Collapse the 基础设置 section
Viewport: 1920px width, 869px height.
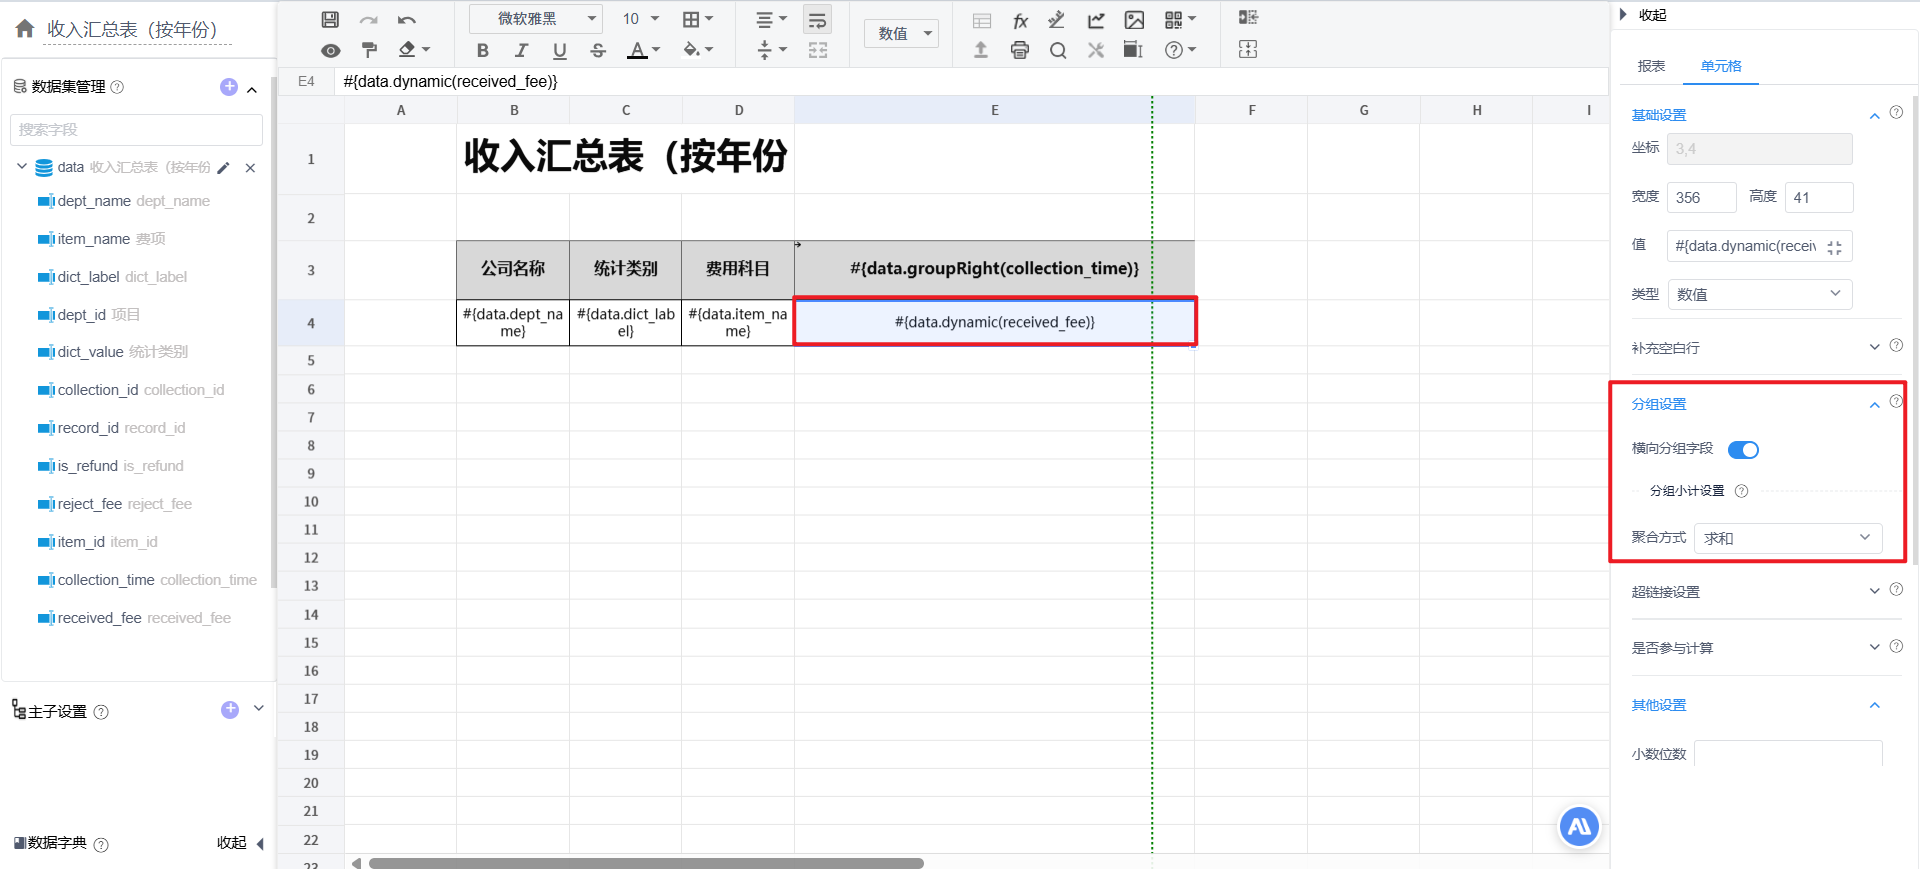tap(1875, 116)
